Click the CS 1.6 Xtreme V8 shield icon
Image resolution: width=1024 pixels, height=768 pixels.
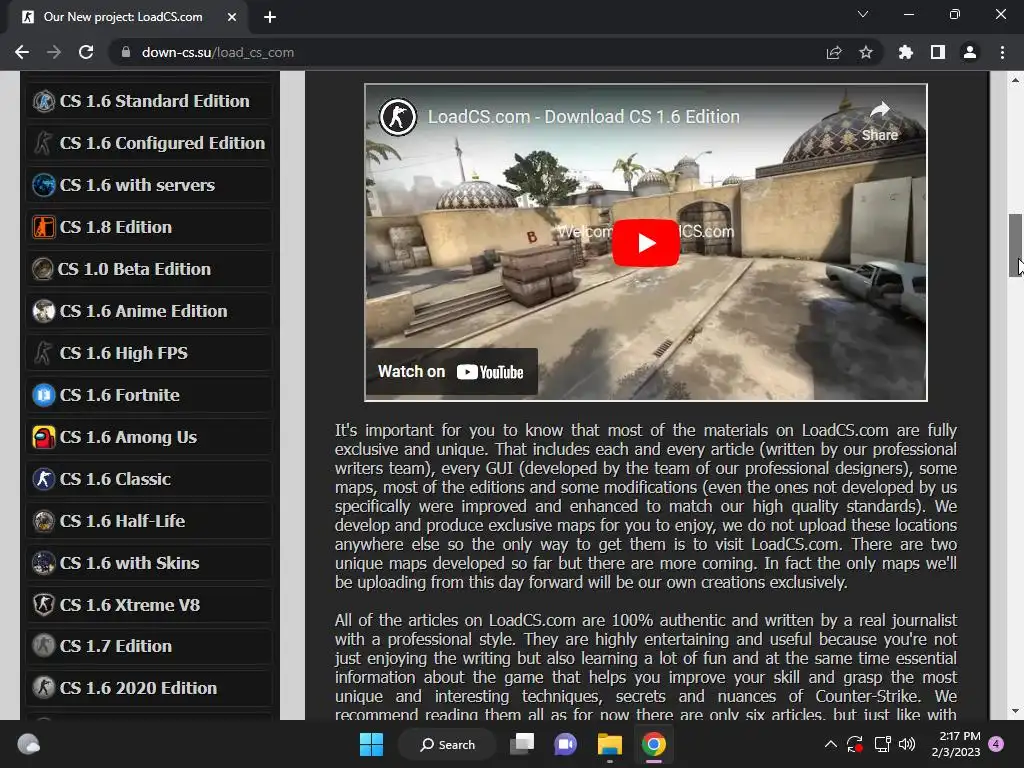click(44, 605)
